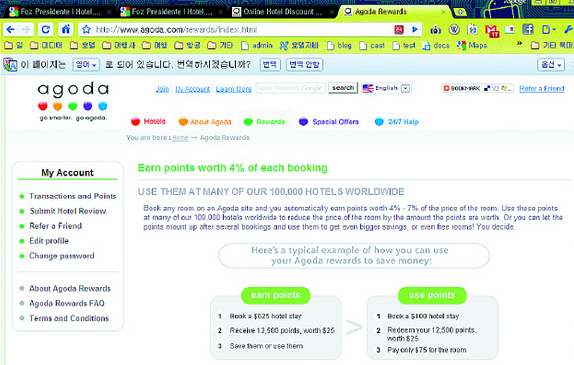Image resolution: width=574 pixels, height=365 pixels.
Task: Open the About Agoda navigation tab
Action: (205, 122)
